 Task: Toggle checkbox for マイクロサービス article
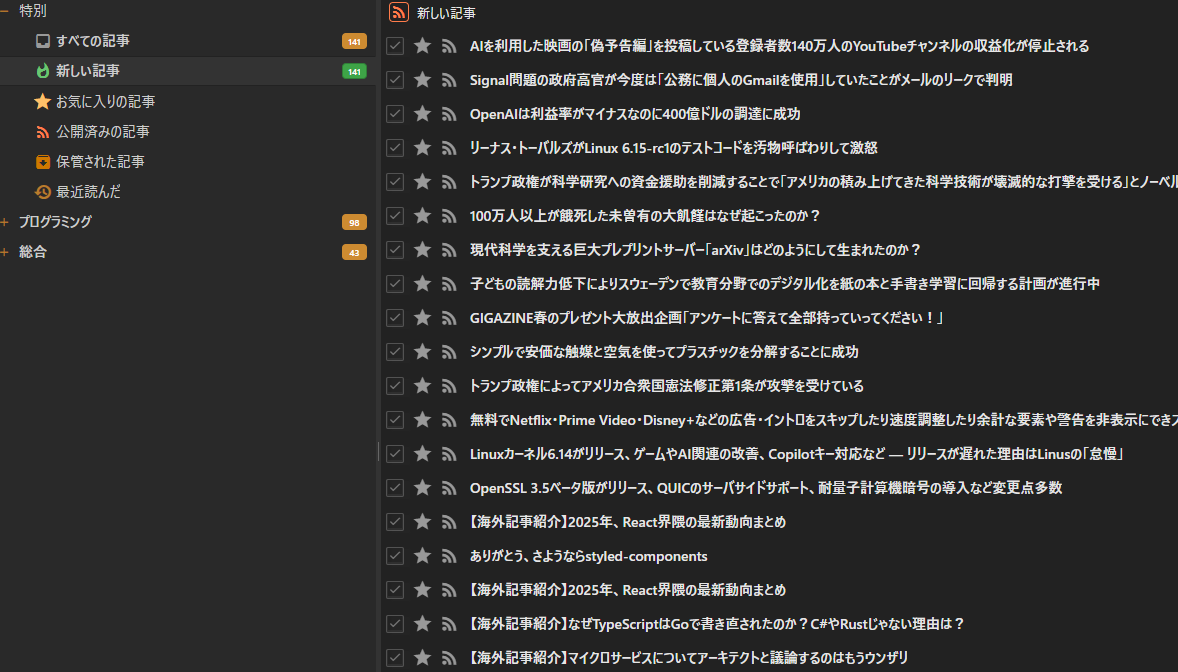click(x=395, y=658)
